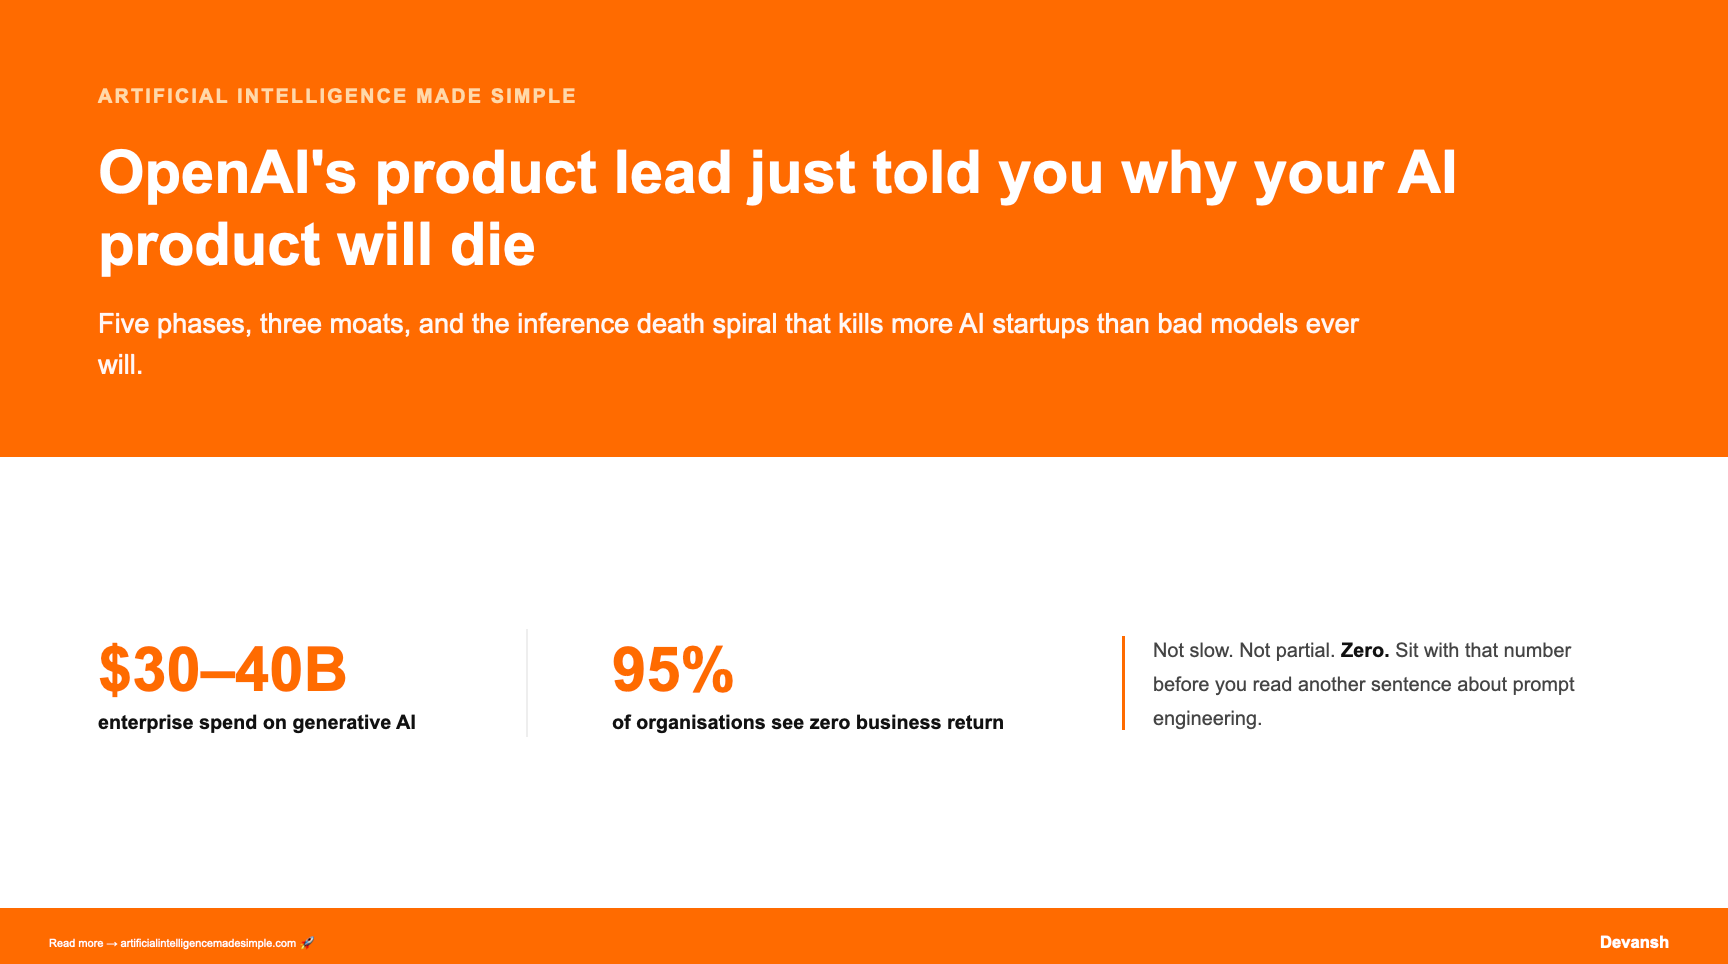The height and width of the screenshot is (964, 1728).
Task: Select the "Artificial Intelligence Made Simple" header label
Action: (x=337, y=96)
